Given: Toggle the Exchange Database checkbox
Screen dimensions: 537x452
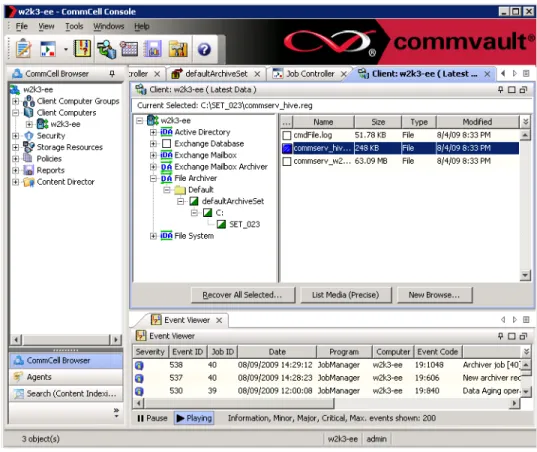Looking at the screenshot, I should [166, 144].
